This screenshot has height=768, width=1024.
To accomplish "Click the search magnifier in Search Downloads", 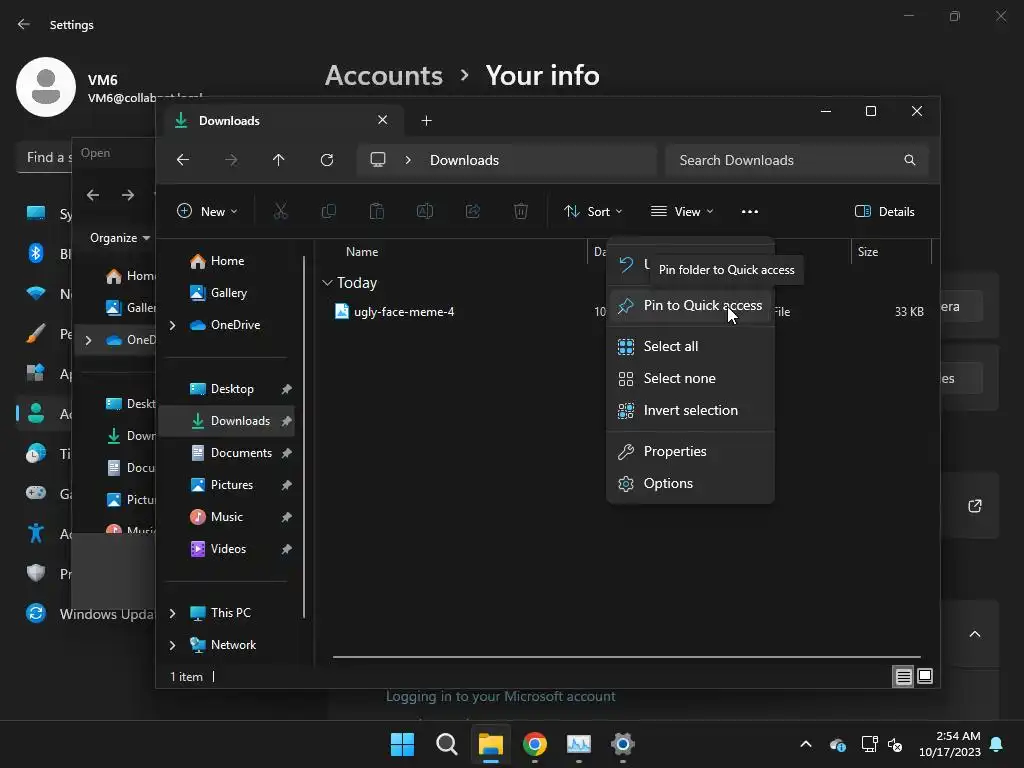I will coord(909,160).
